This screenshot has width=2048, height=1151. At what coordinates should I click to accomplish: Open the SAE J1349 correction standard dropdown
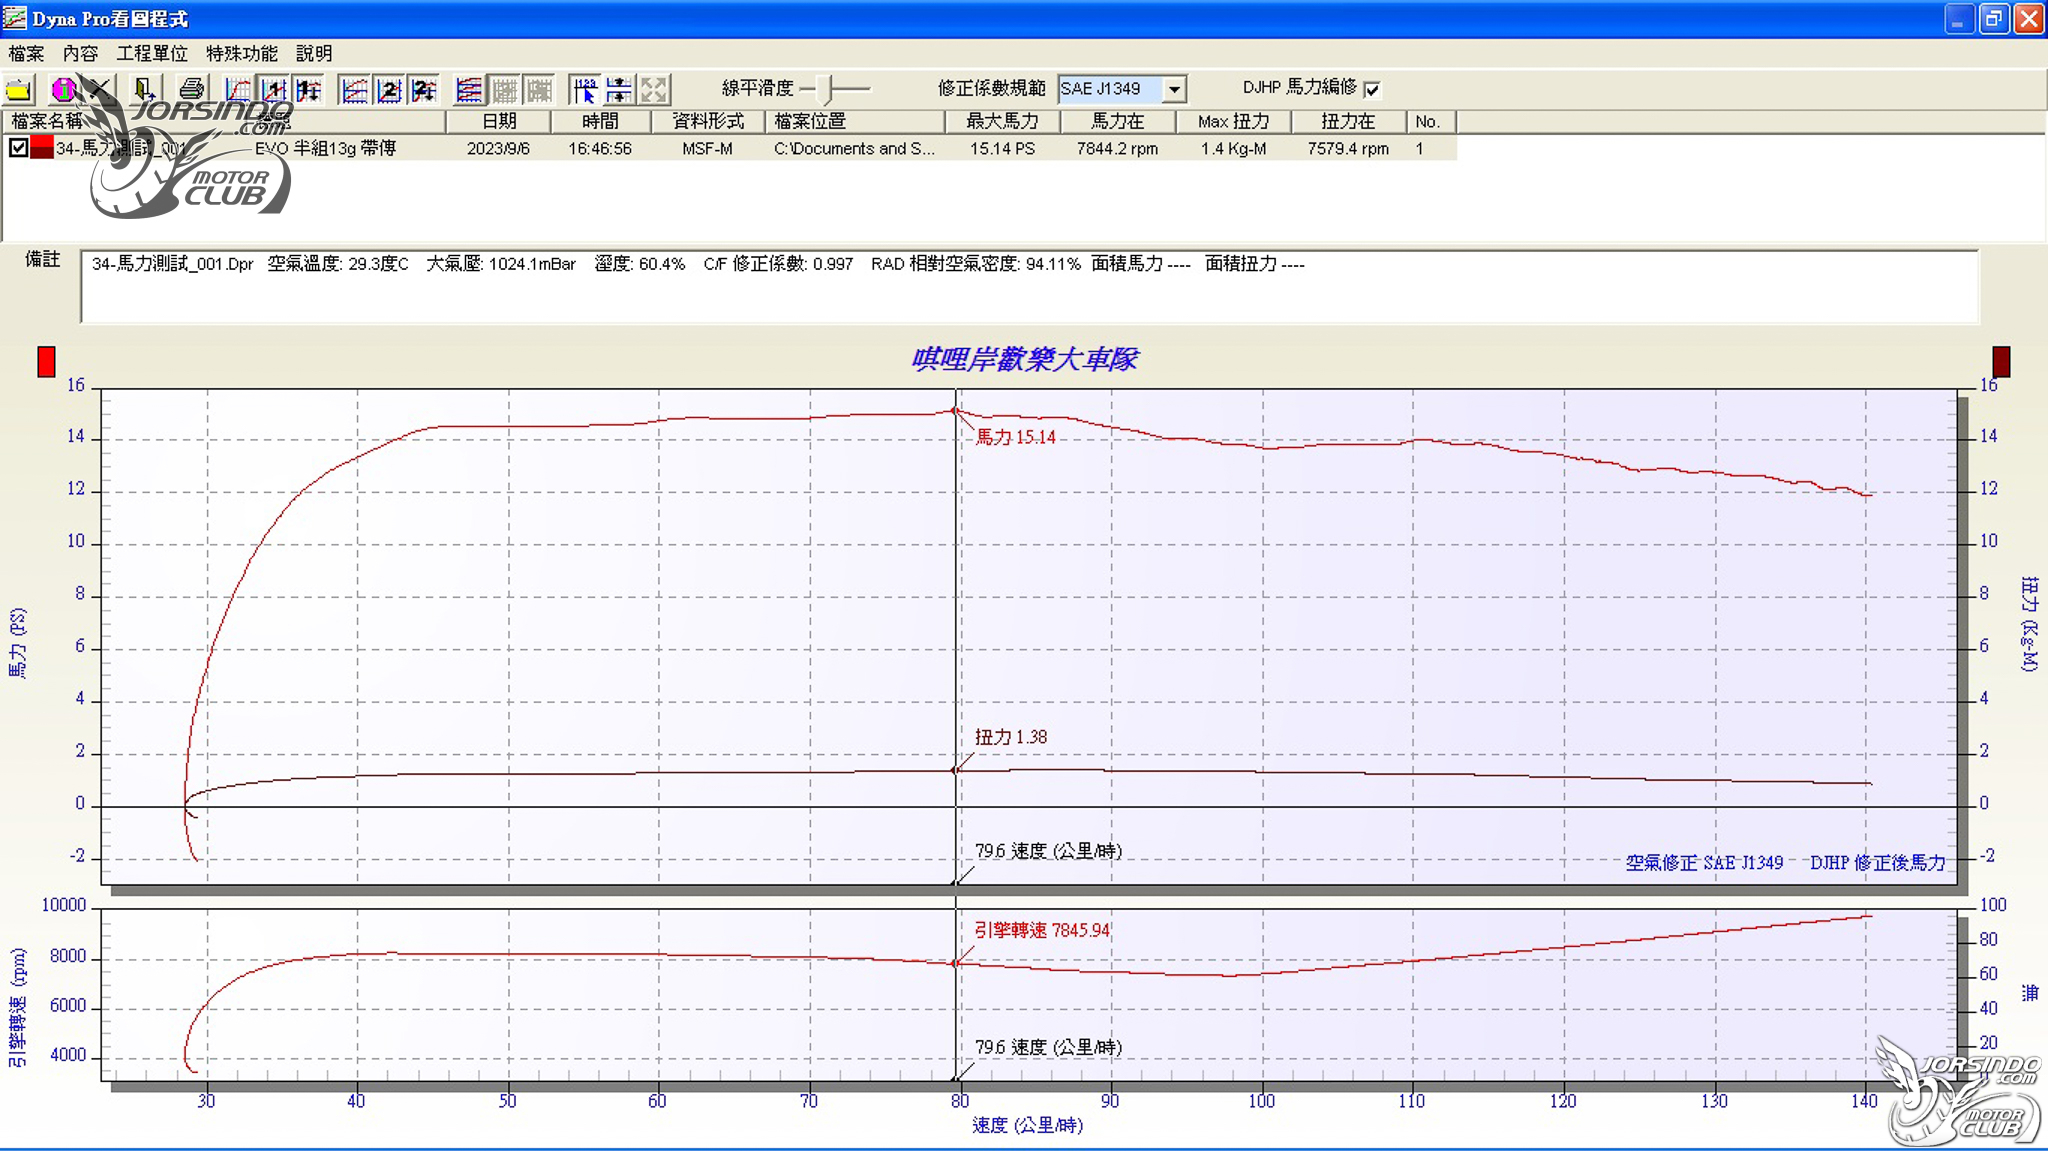[1176, 89]
